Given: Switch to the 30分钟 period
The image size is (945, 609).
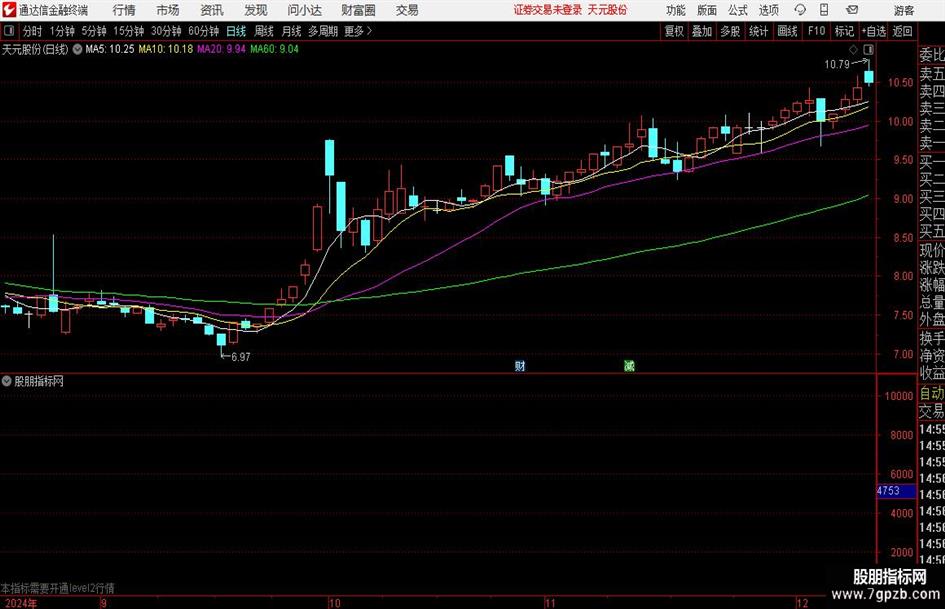Looking at the screenshot, I should (x=166, y=31).
